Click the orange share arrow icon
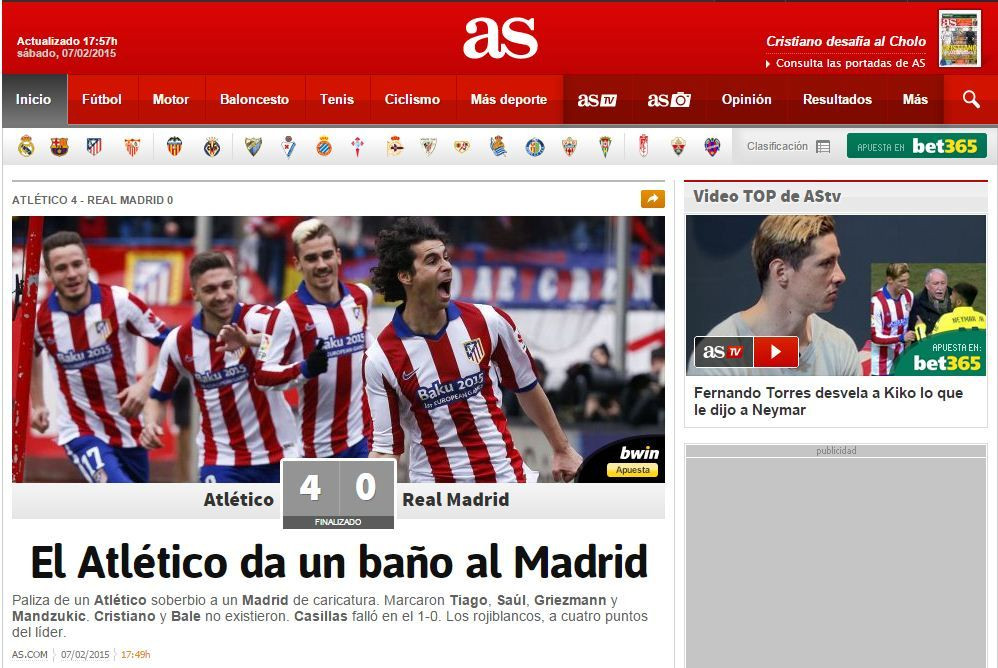This screenshot has width=998, height=668. pyautogui.click(x=652, y=199)
